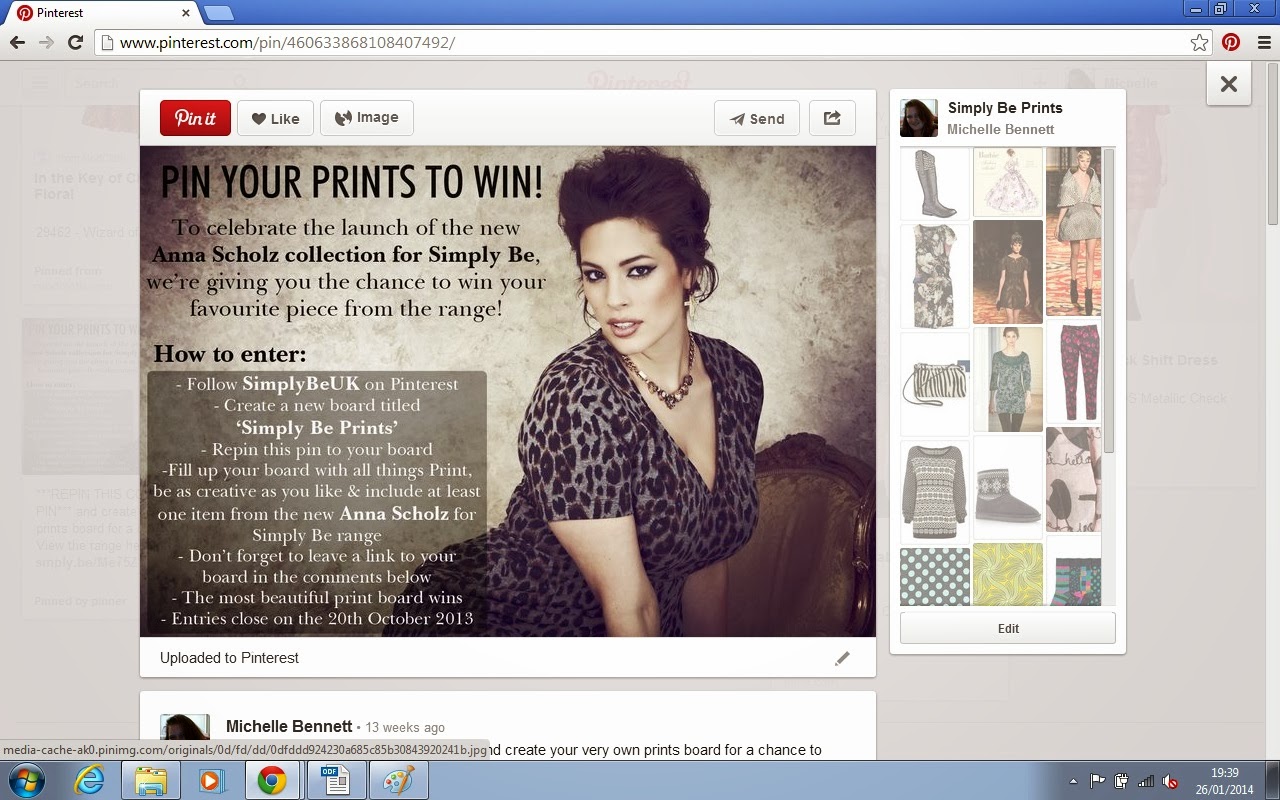Launch Internet Explorer from the taskbar
Image resolution: width=1280 pixels, height=800 pixels.
[x=89, y=780]
